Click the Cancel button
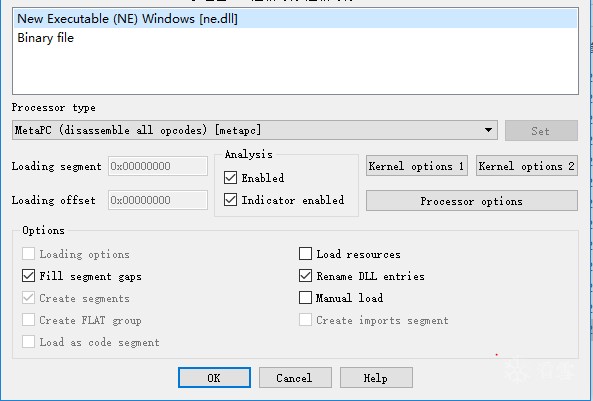Viewport: 593px width, 401px height. [x=295, y=378]
